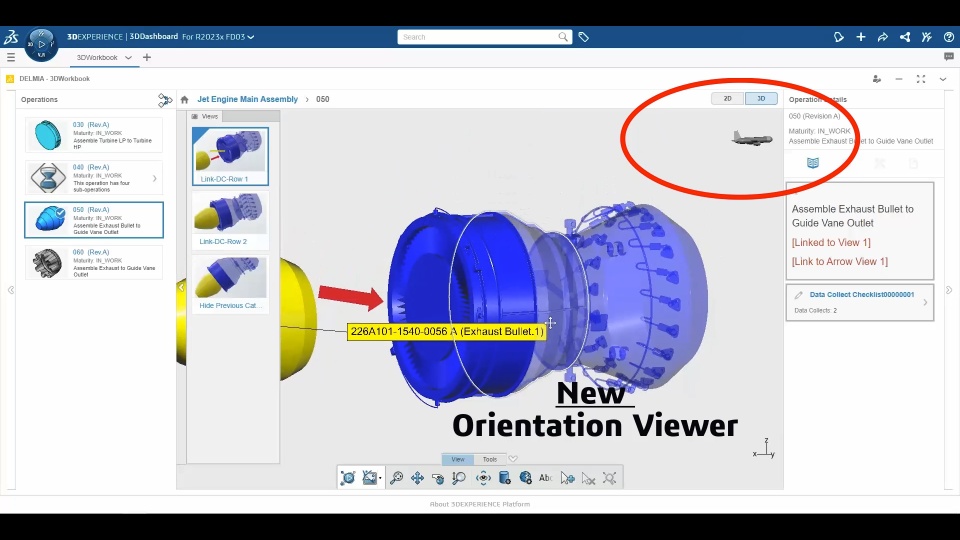
Task: Select operation 040 (Rev.A)
Action: tap(94, 178)
